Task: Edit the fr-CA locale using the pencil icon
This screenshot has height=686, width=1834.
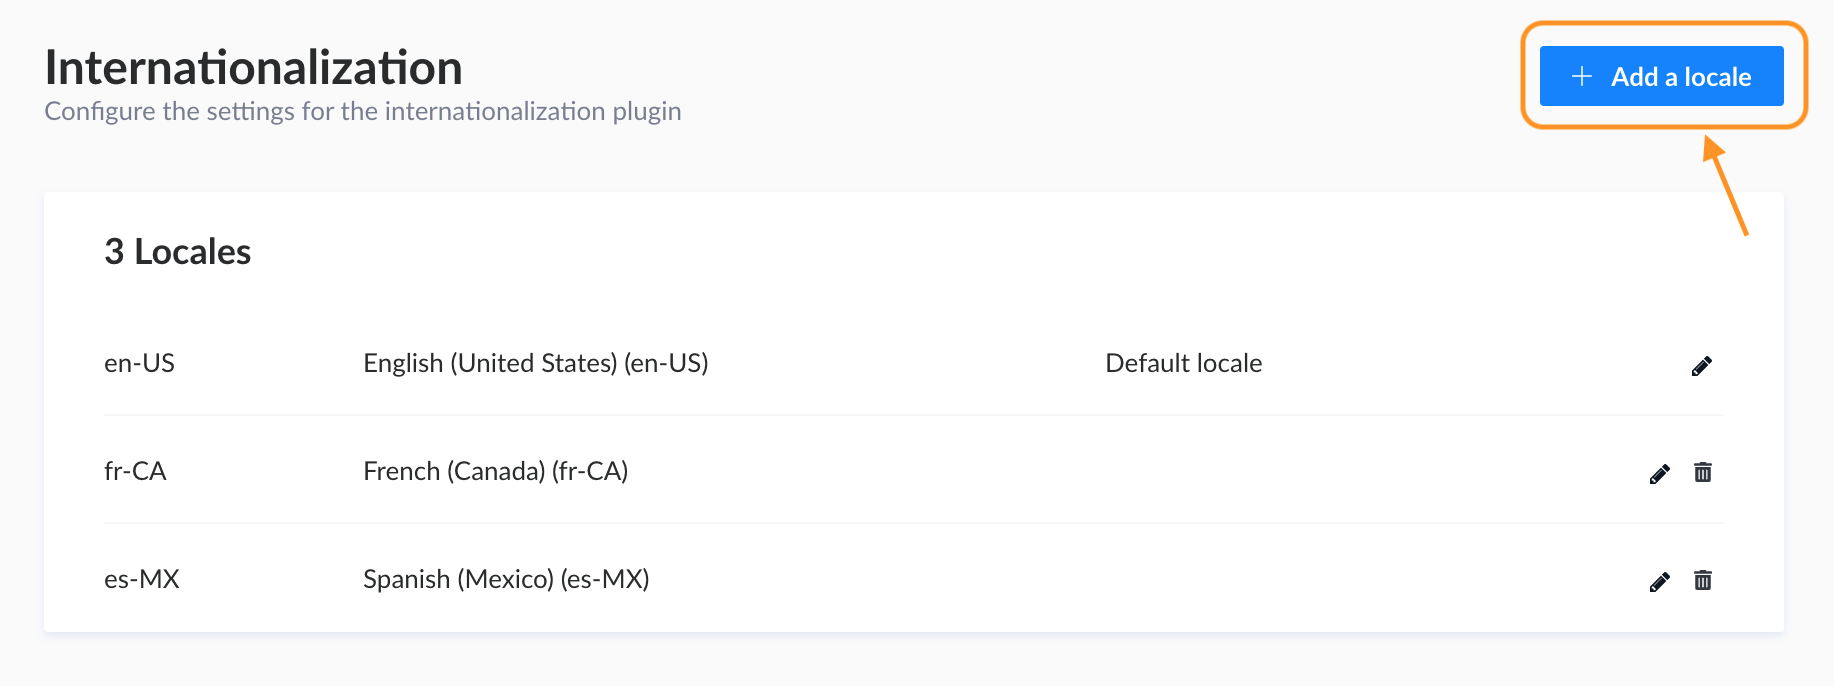Action: pyautogui.click(x=1660, y=472)
